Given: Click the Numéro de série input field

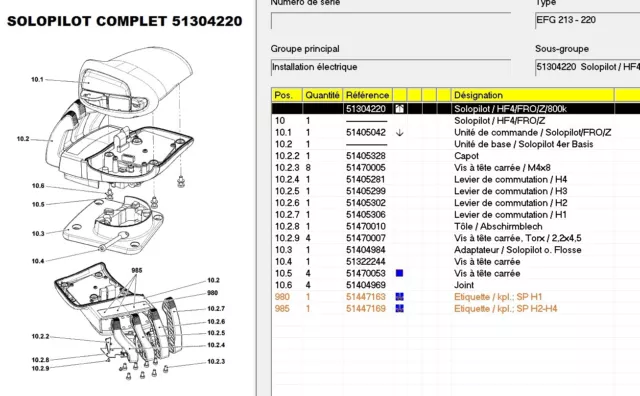Looking at the screenshot, I should [391, 21].
